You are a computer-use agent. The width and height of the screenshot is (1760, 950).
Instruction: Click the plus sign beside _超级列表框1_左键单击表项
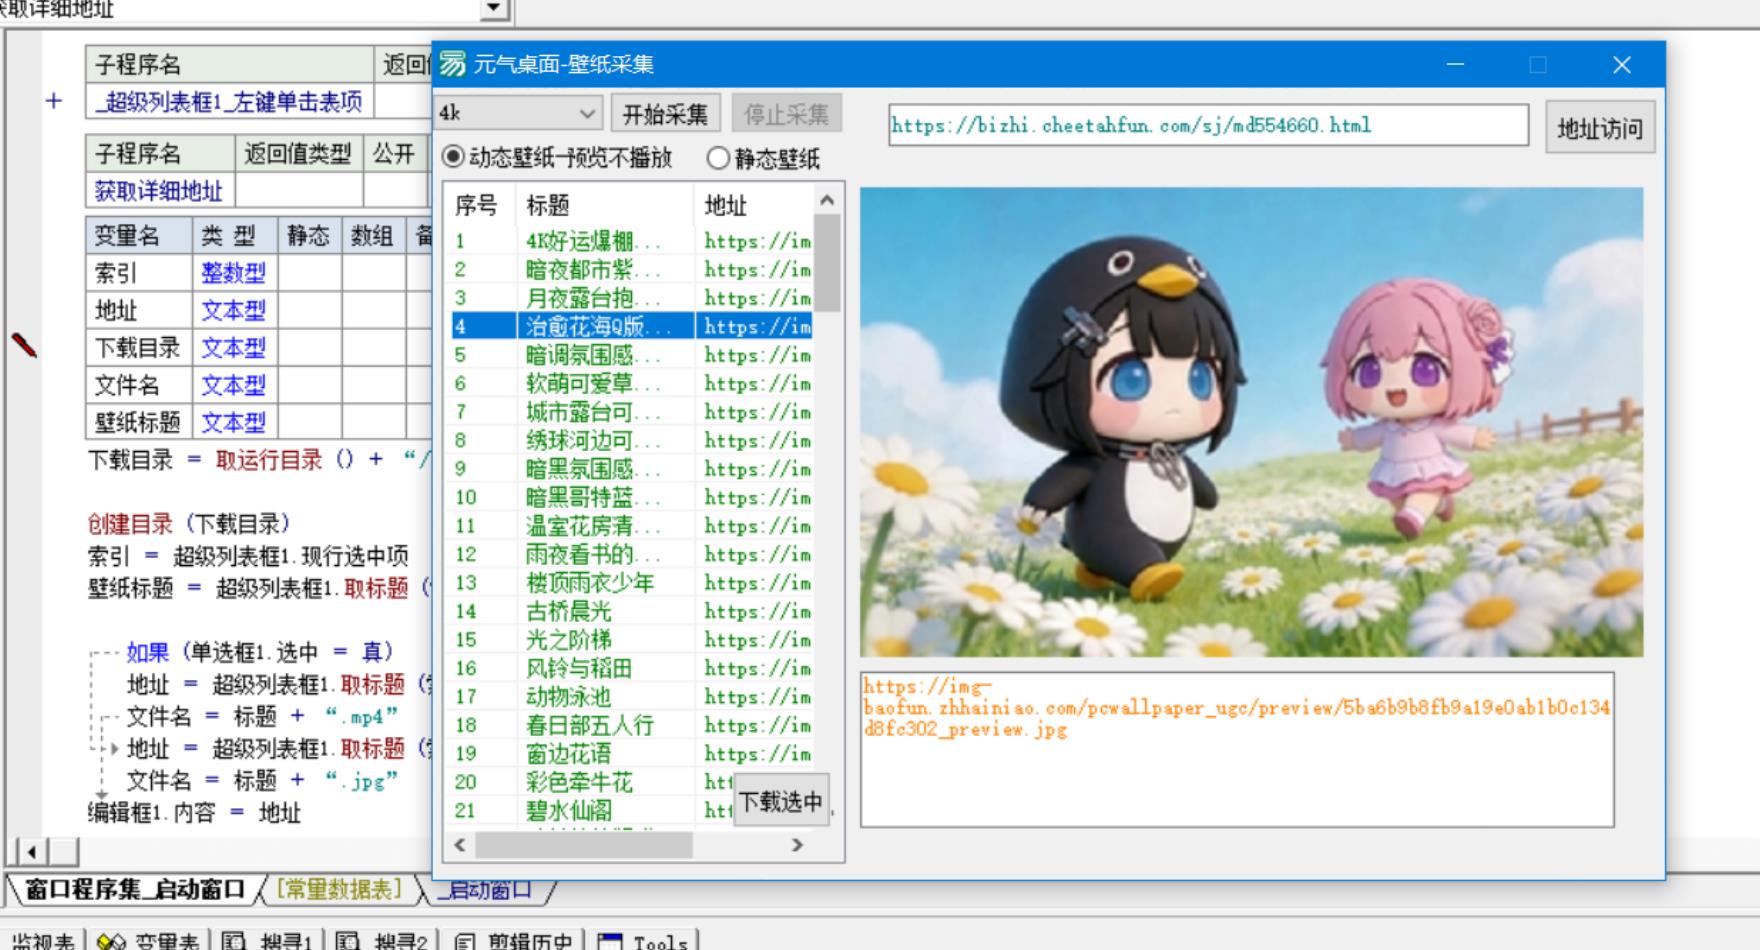point(53,101)
